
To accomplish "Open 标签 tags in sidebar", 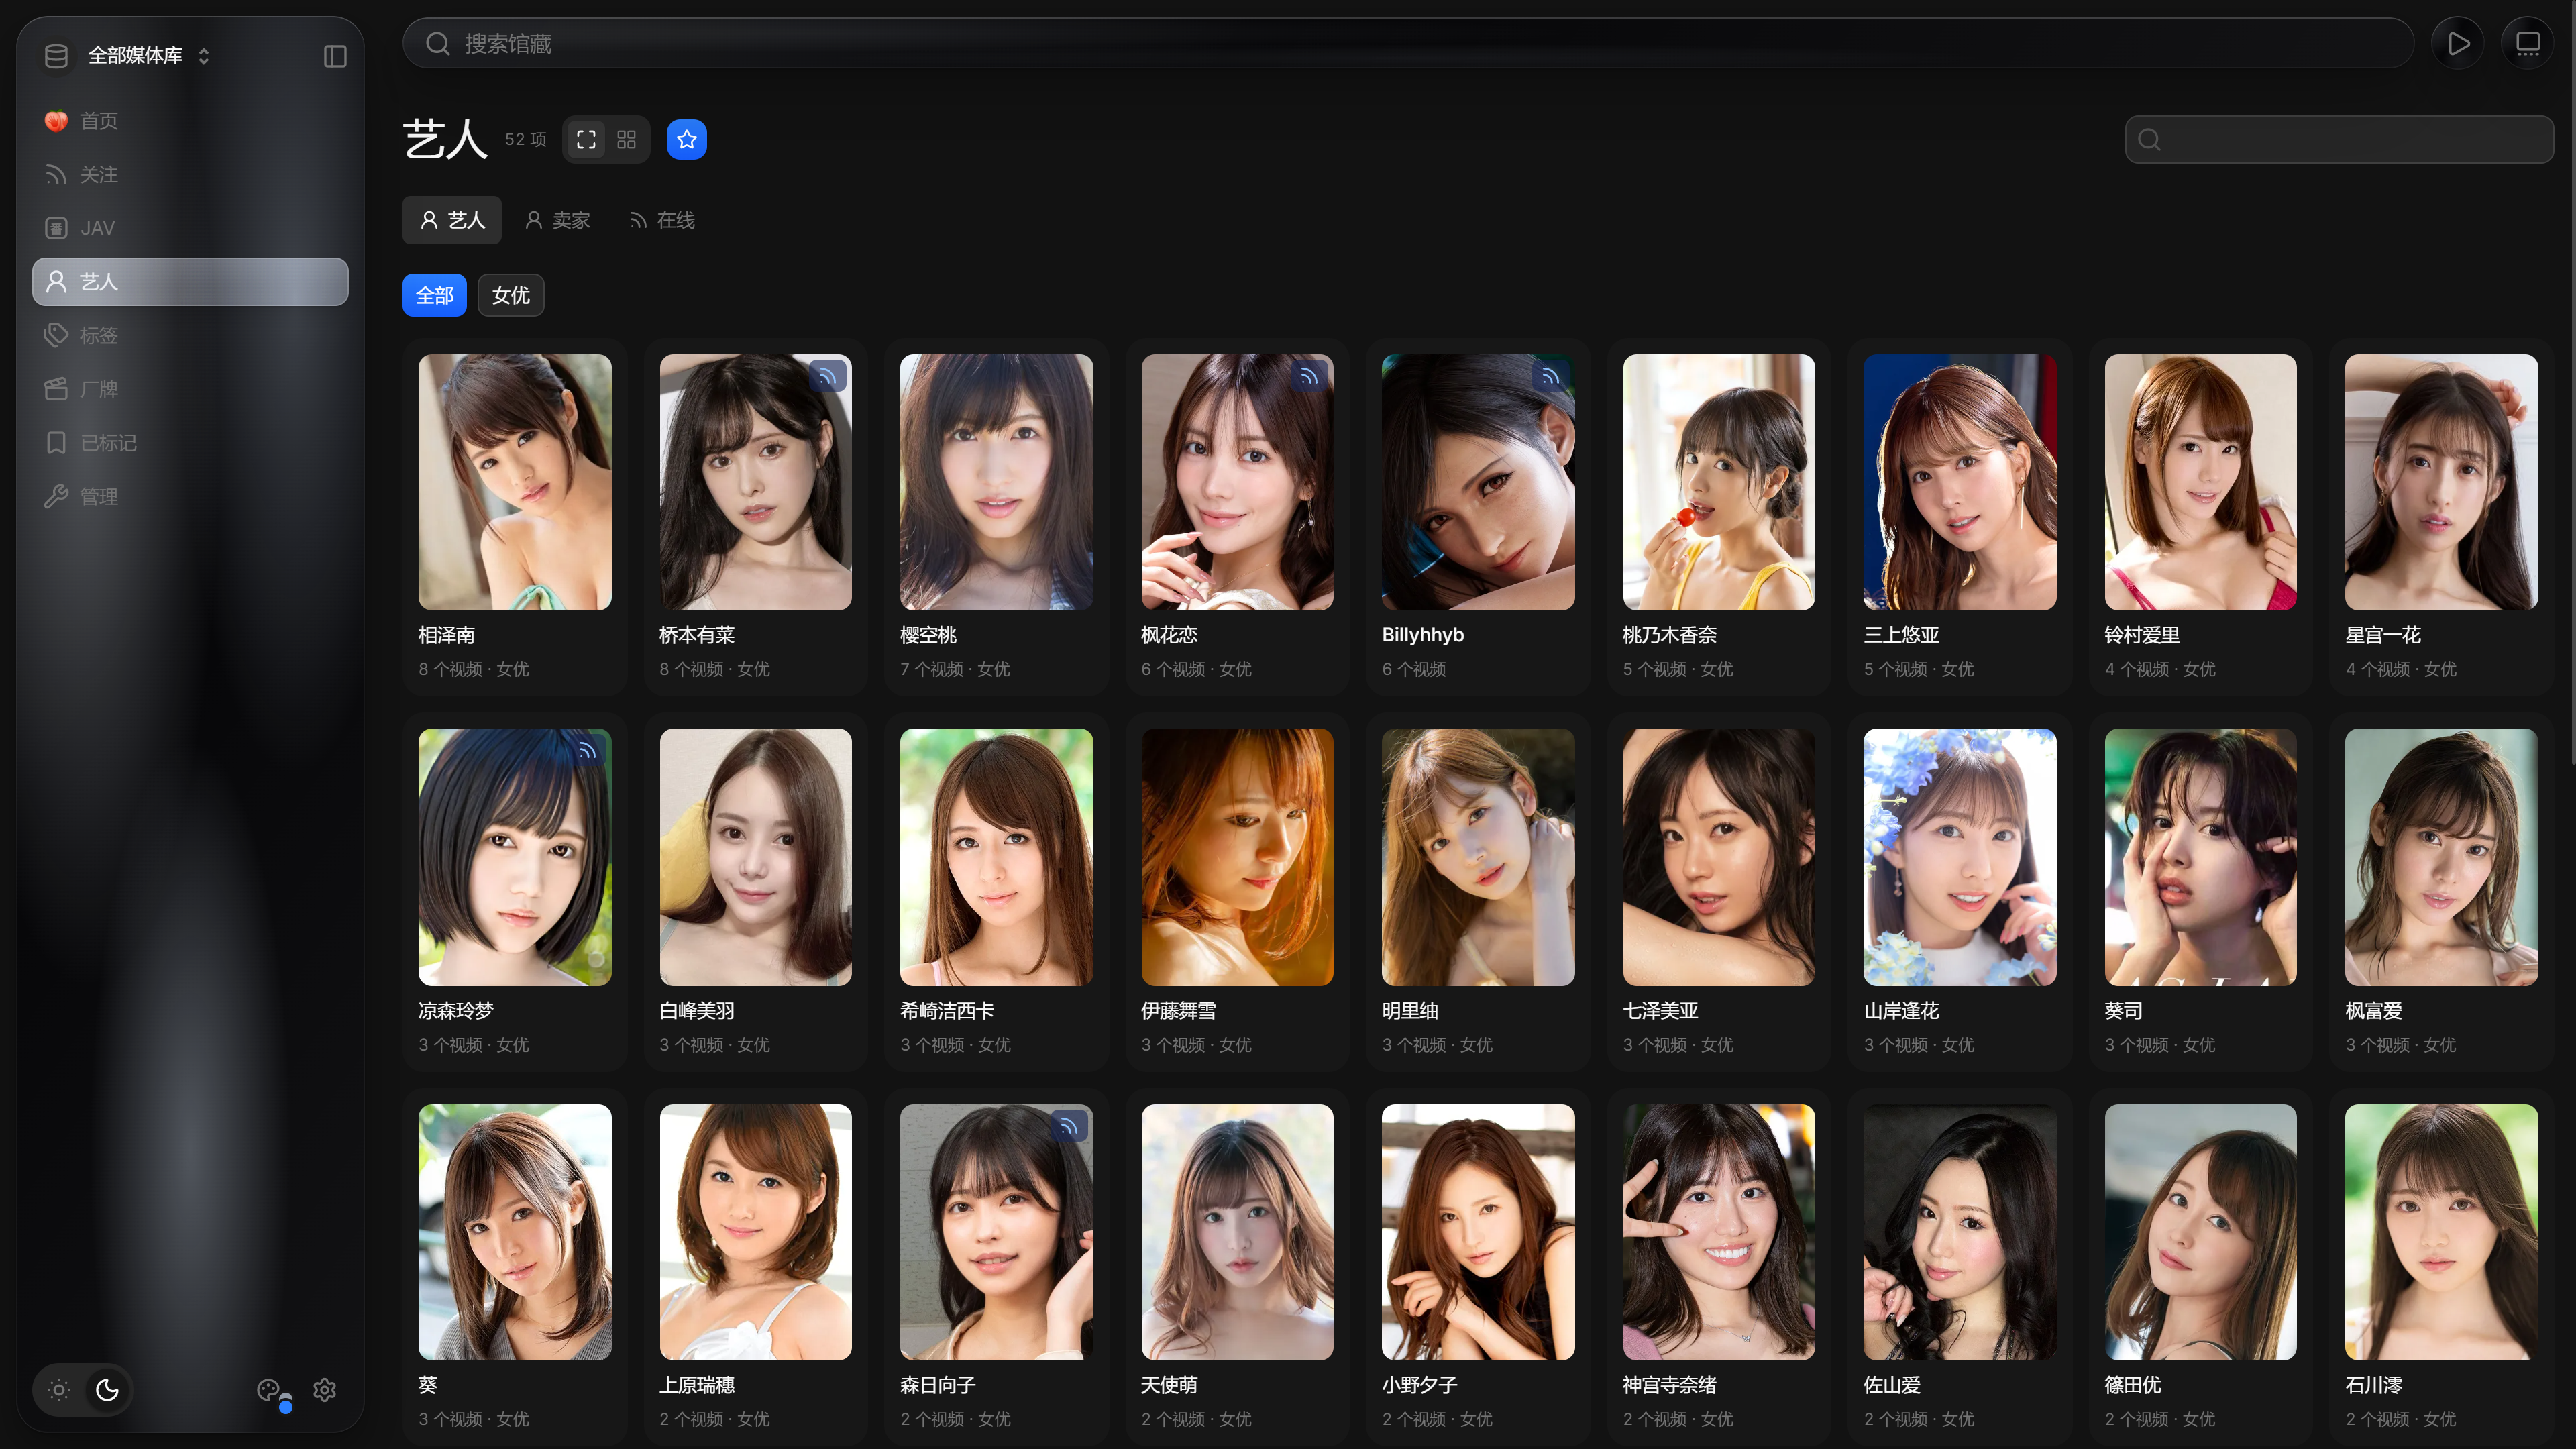I will [x=190, y=335].
